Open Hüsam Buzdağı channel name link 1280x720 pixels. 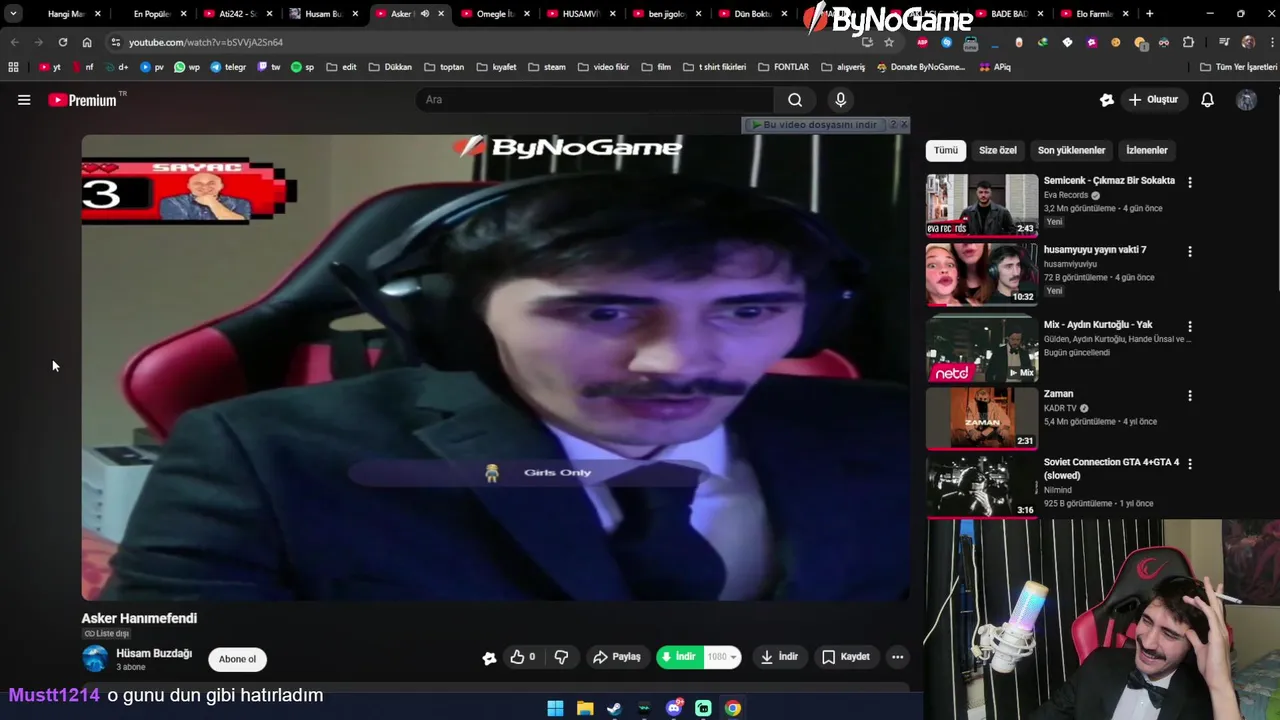point(154,653)
